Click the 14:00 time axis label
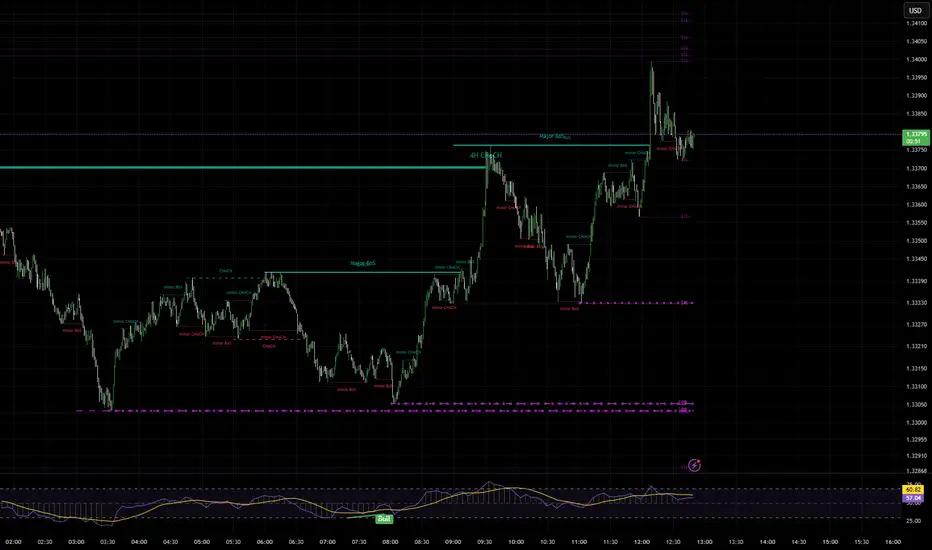 point(767,542)
